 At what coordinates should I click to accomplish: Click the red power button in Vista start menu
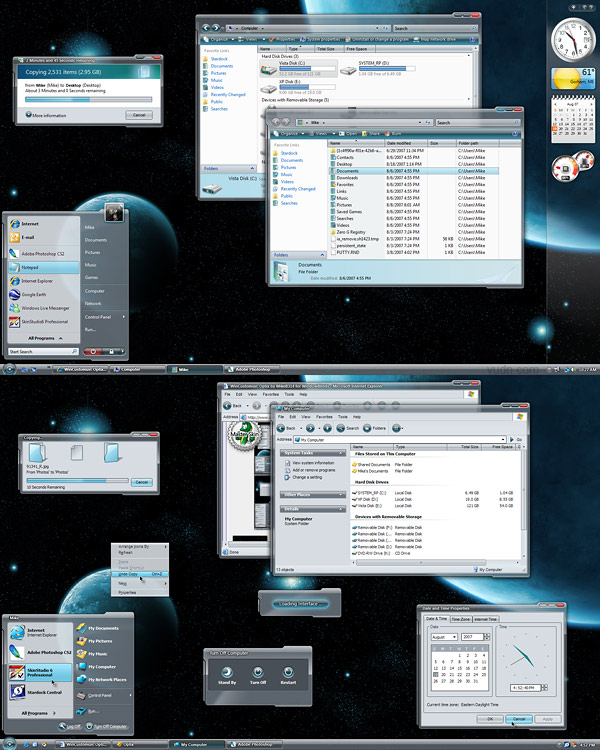coord(93,352)
